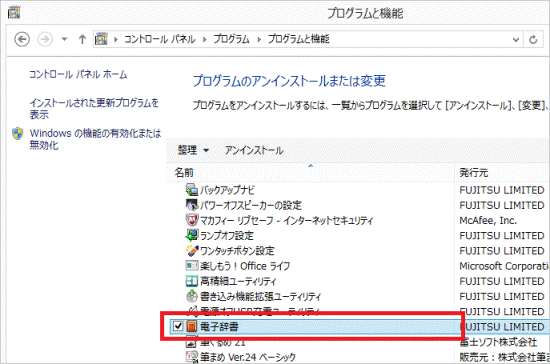Image resolution: width=550 pixels, height=364 pixels.
Task: Click the shield icon beside Windows の機能
Action: pos(18,133)
